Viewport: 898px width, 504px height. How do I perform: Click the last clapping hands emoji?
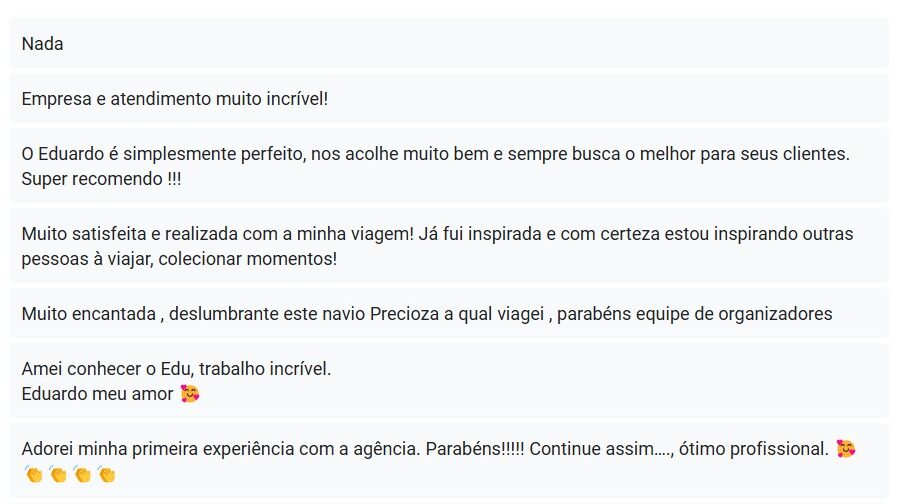(106, 474)
